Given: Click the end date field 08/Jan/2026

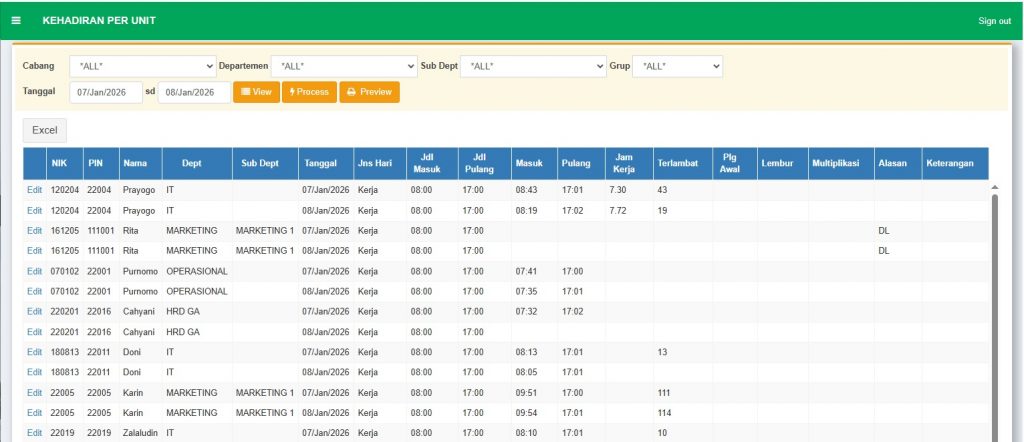Looking at the screenshot, I should pos(194,92).
